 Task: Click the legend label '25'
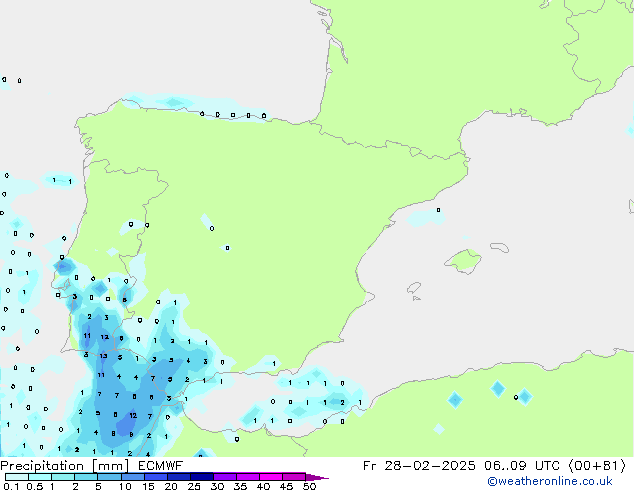pyautogui.click(x=194, y=486)
